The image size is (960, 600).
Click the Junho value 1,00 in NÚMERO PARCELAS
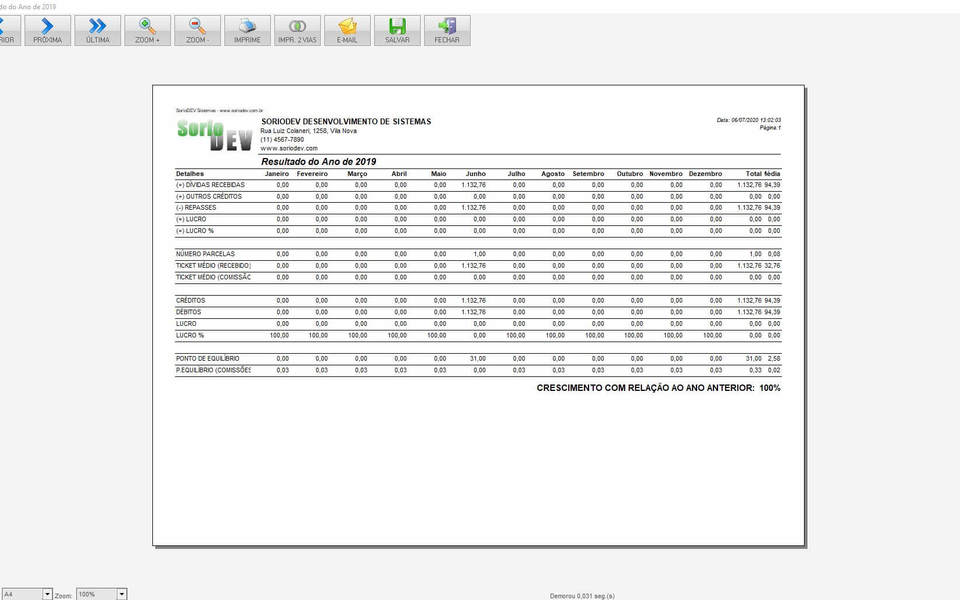tap(479, 253)
